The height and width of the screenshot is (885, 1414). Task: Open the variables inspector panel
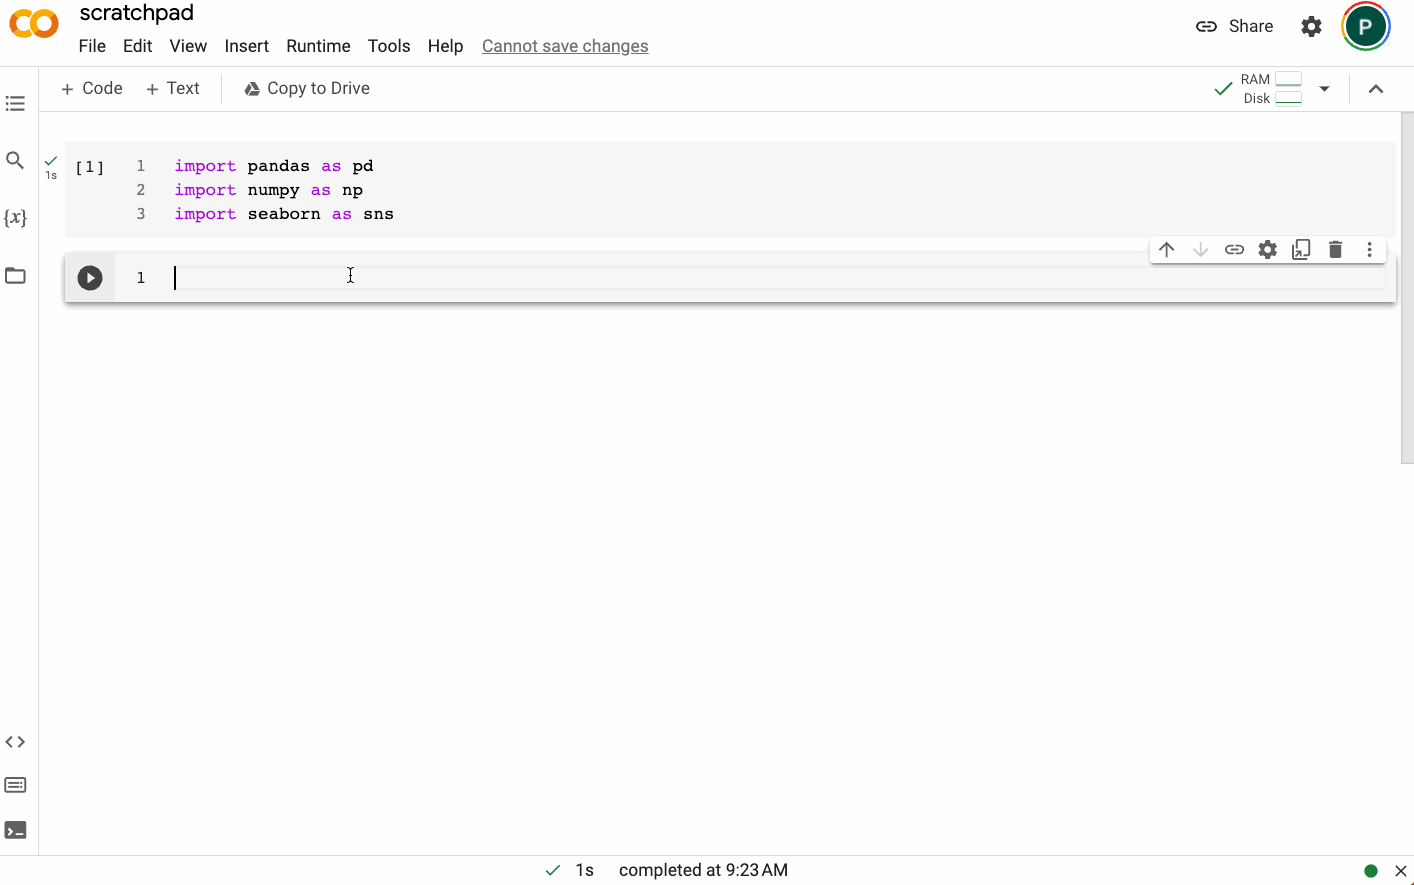click(15, 218)
